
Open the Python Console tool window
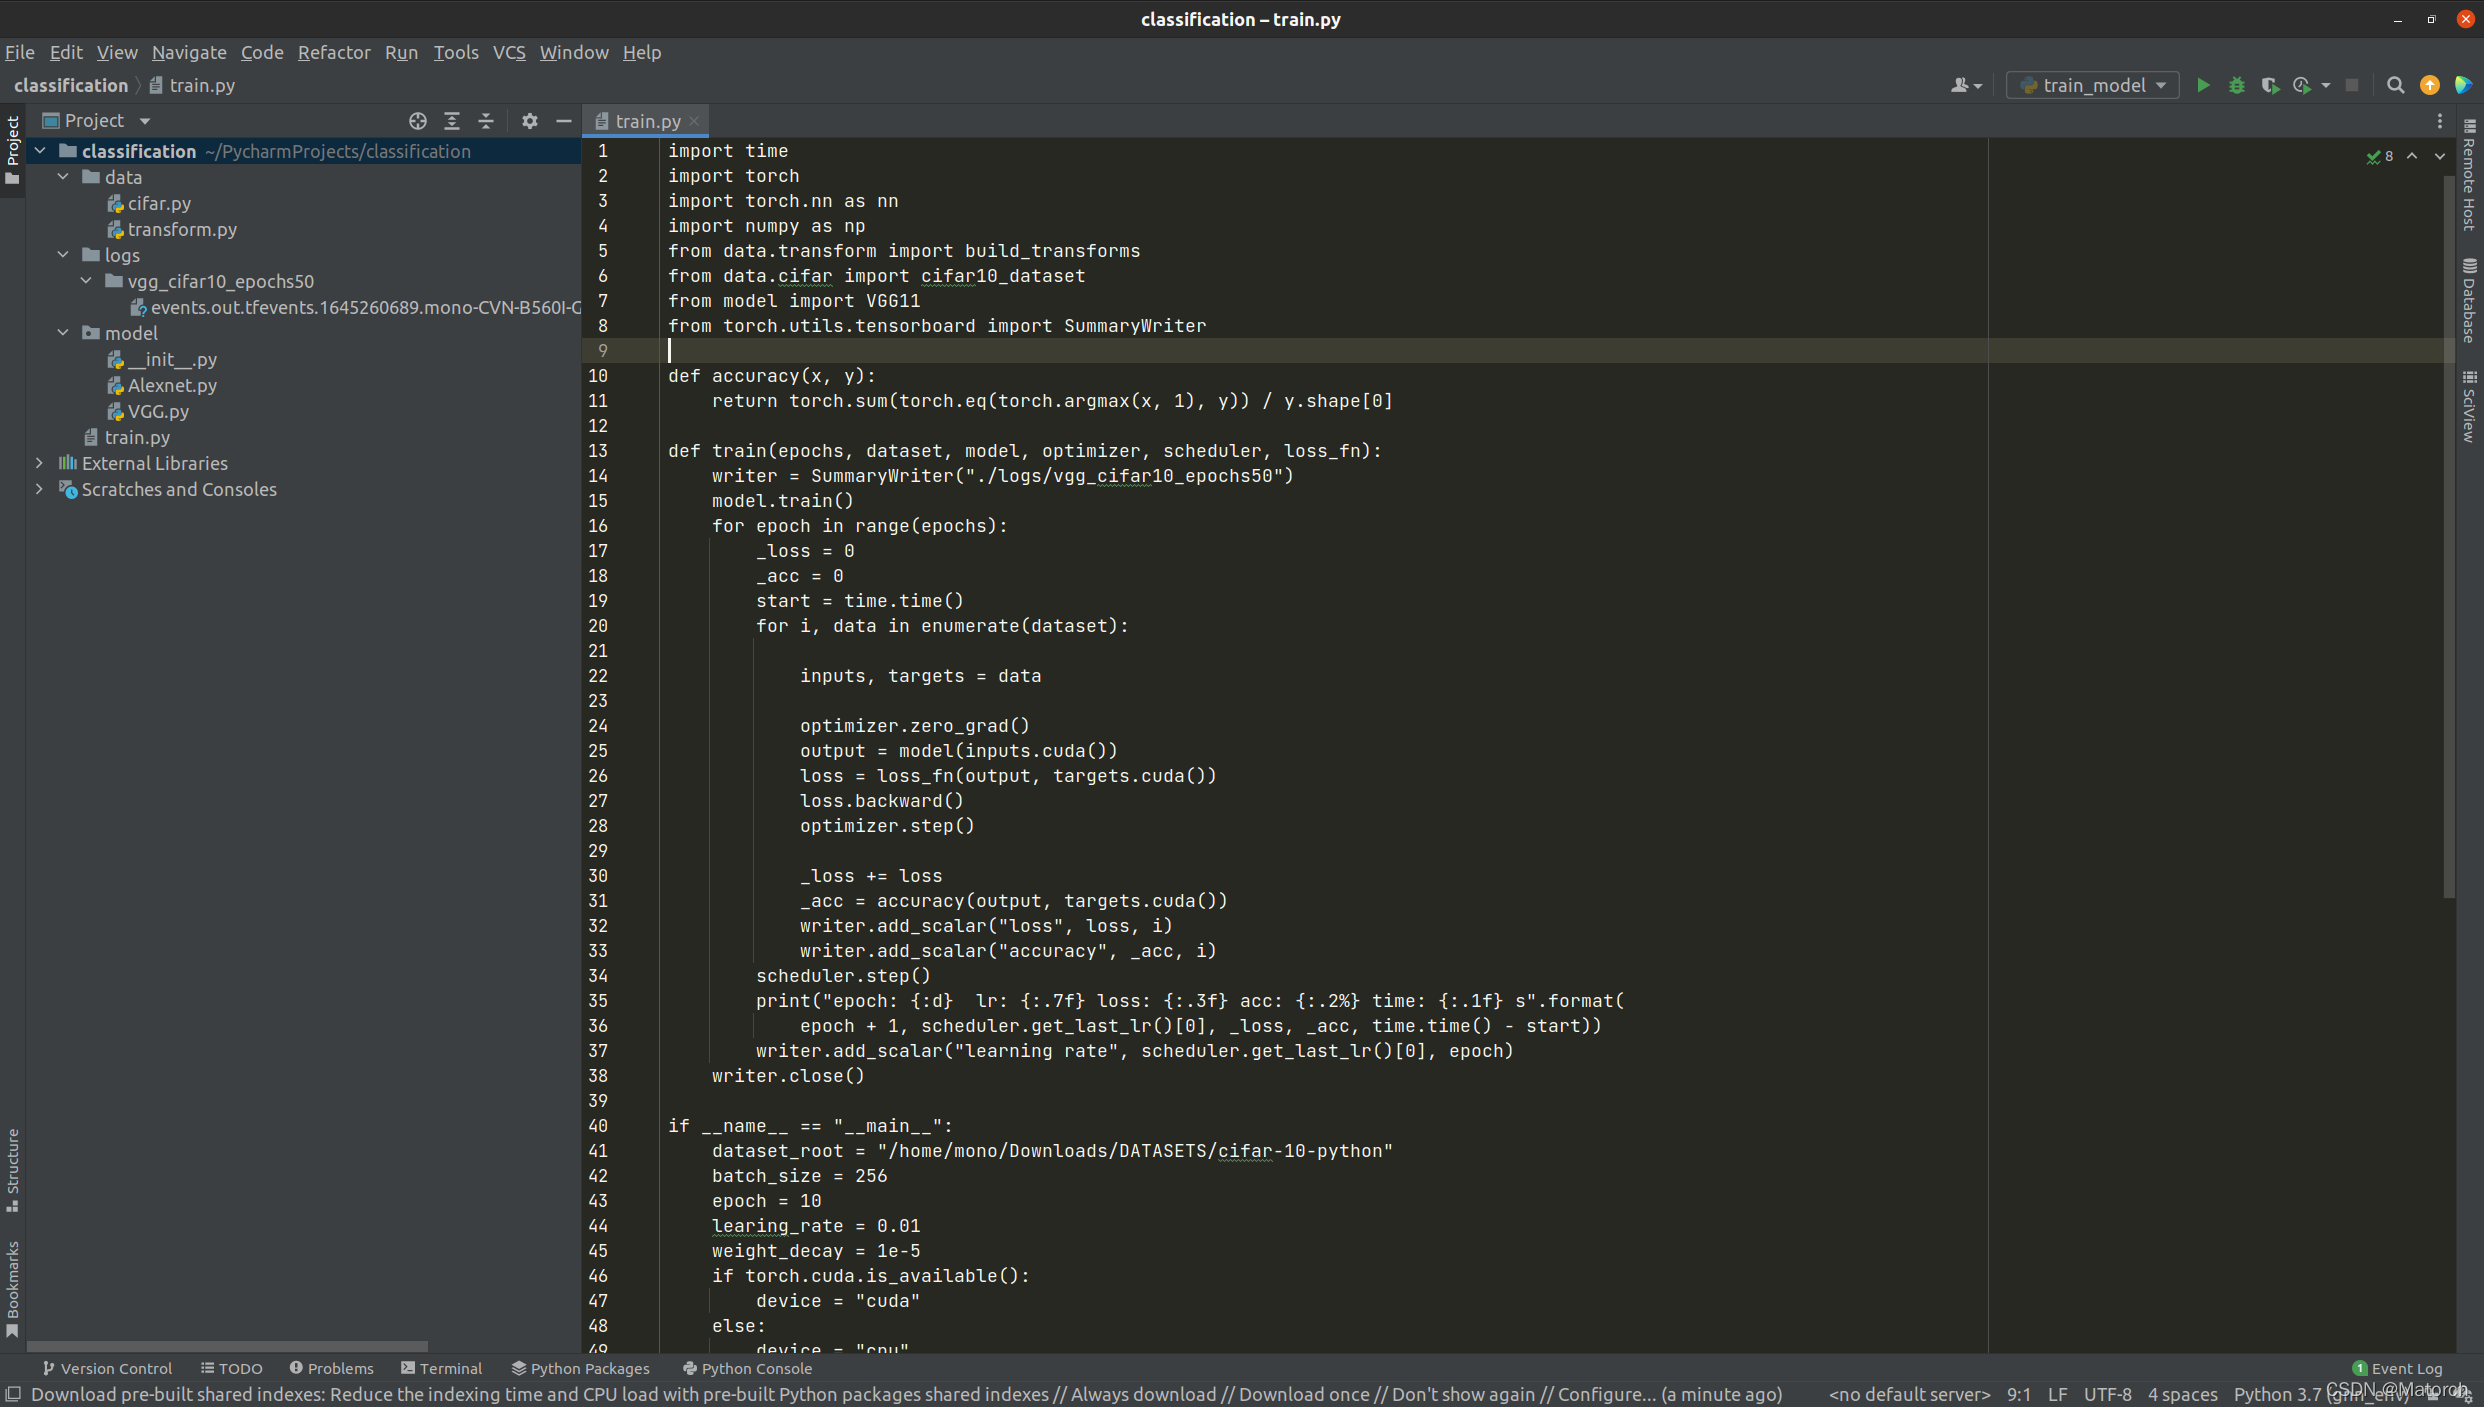[x=747, y=1368]
